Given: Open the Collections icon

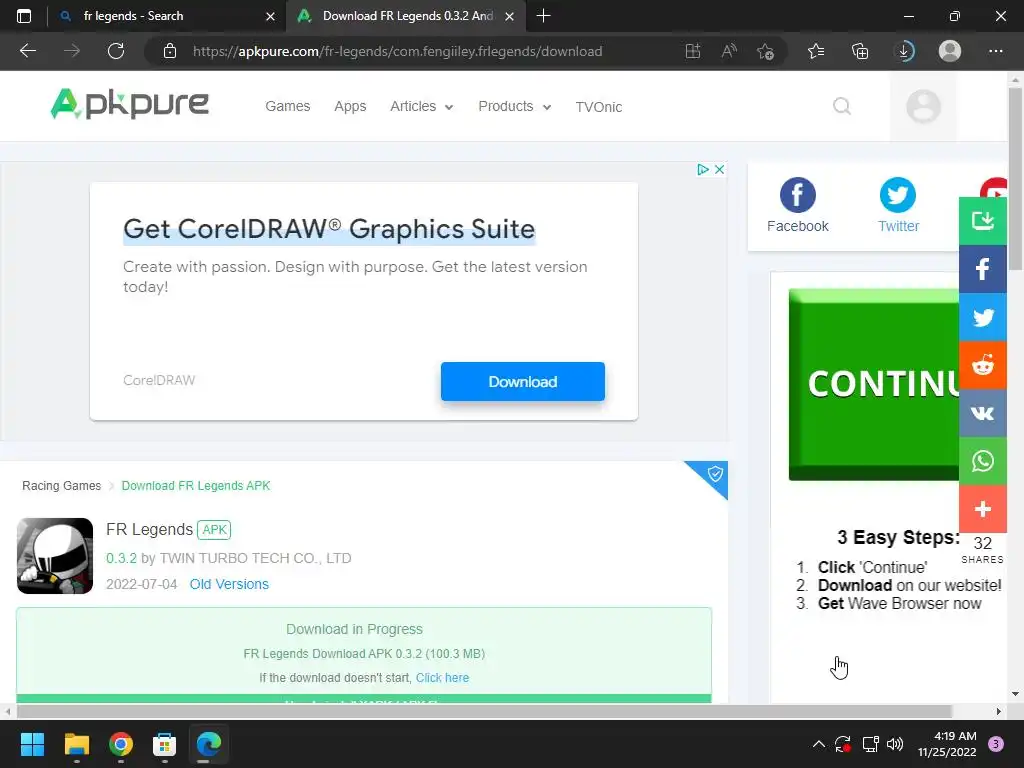Looking at the screenshot, I should (860, 51).
